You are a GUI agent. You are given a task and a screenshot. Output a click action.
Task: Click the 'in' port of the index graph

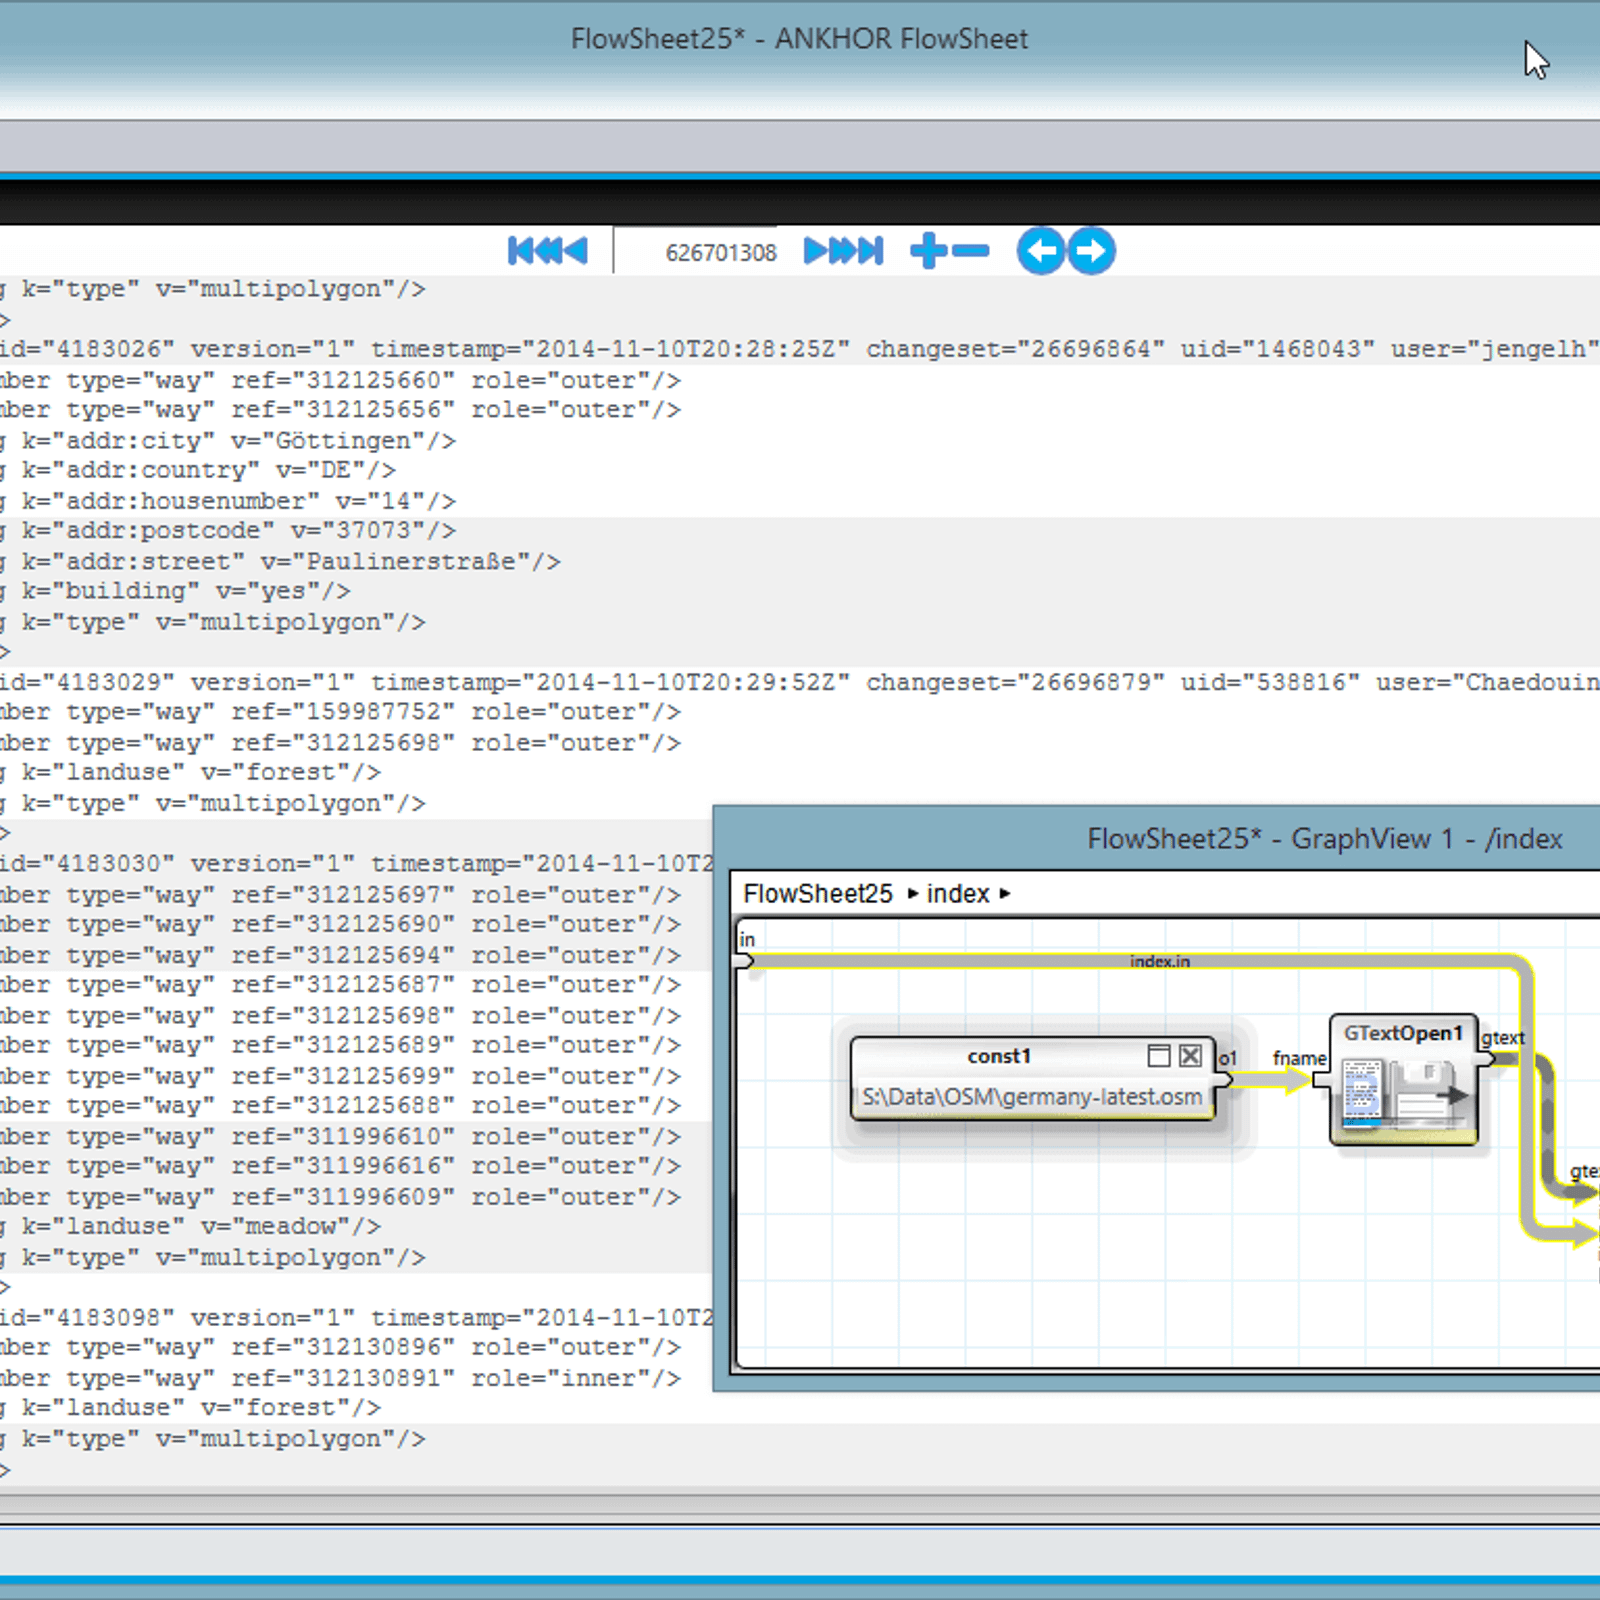click(745, 961)
